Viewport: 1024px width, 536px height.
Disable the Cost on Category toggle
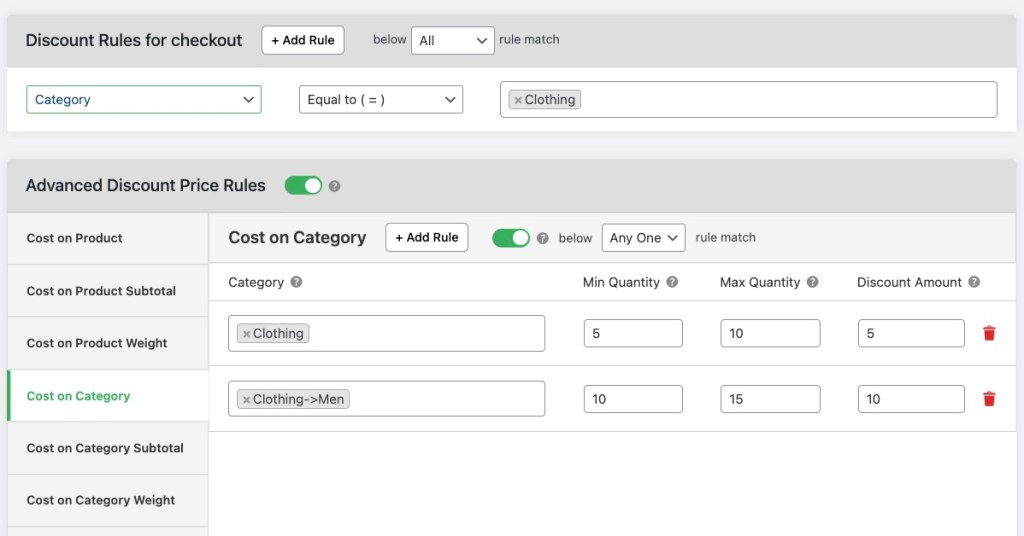click(x=511, y=238)
